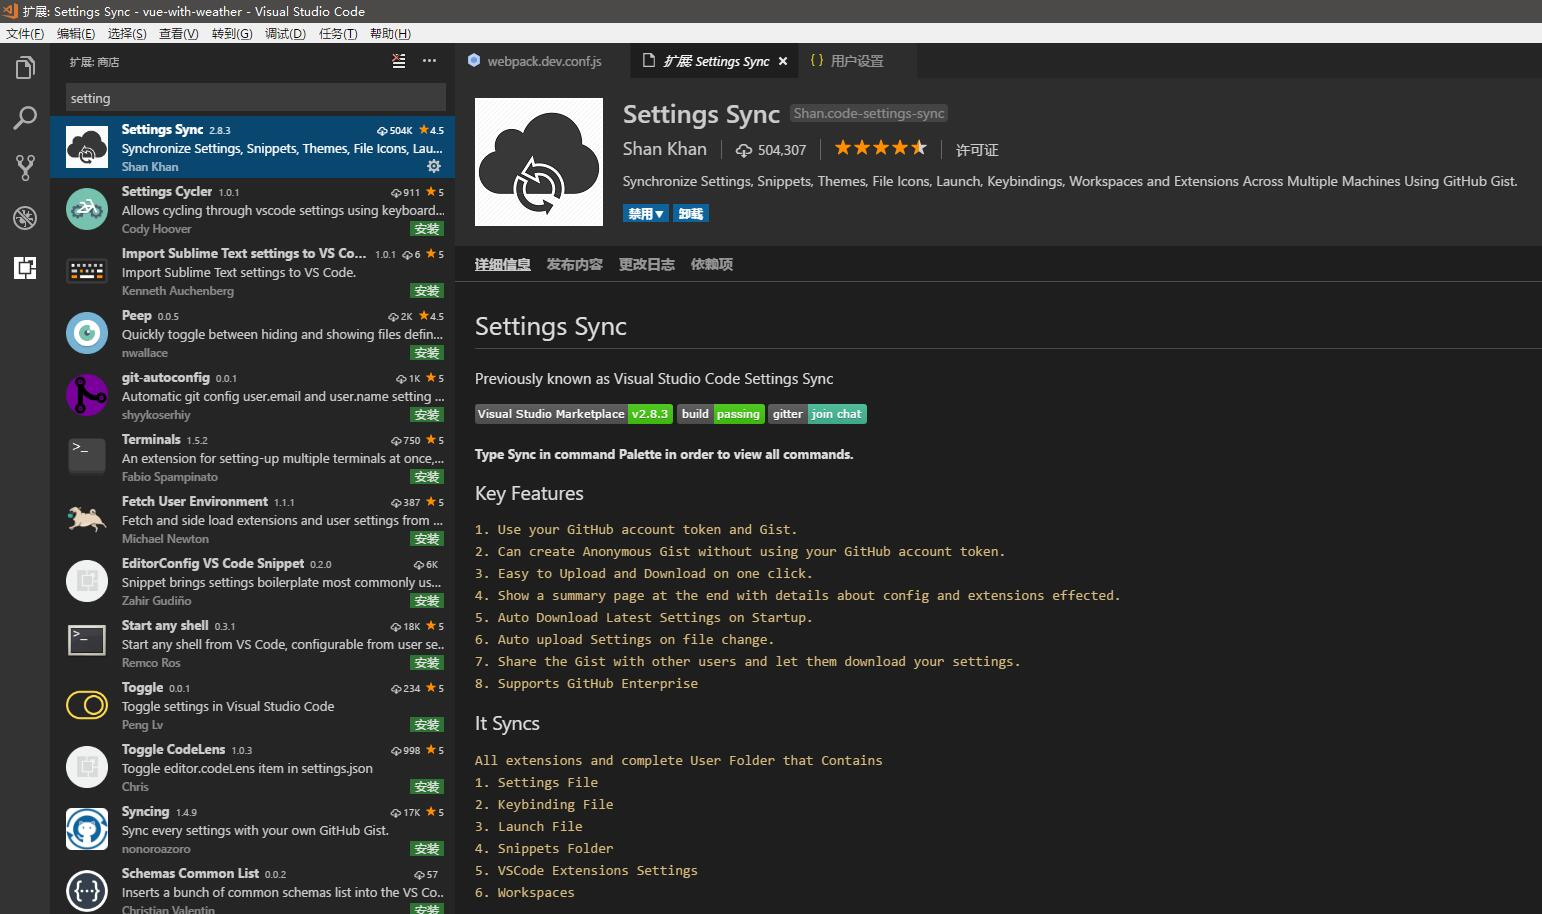Open the 调试(D) menu
Image resolution: width=1542 pixels, height=914 pixels.
[285, 33]
